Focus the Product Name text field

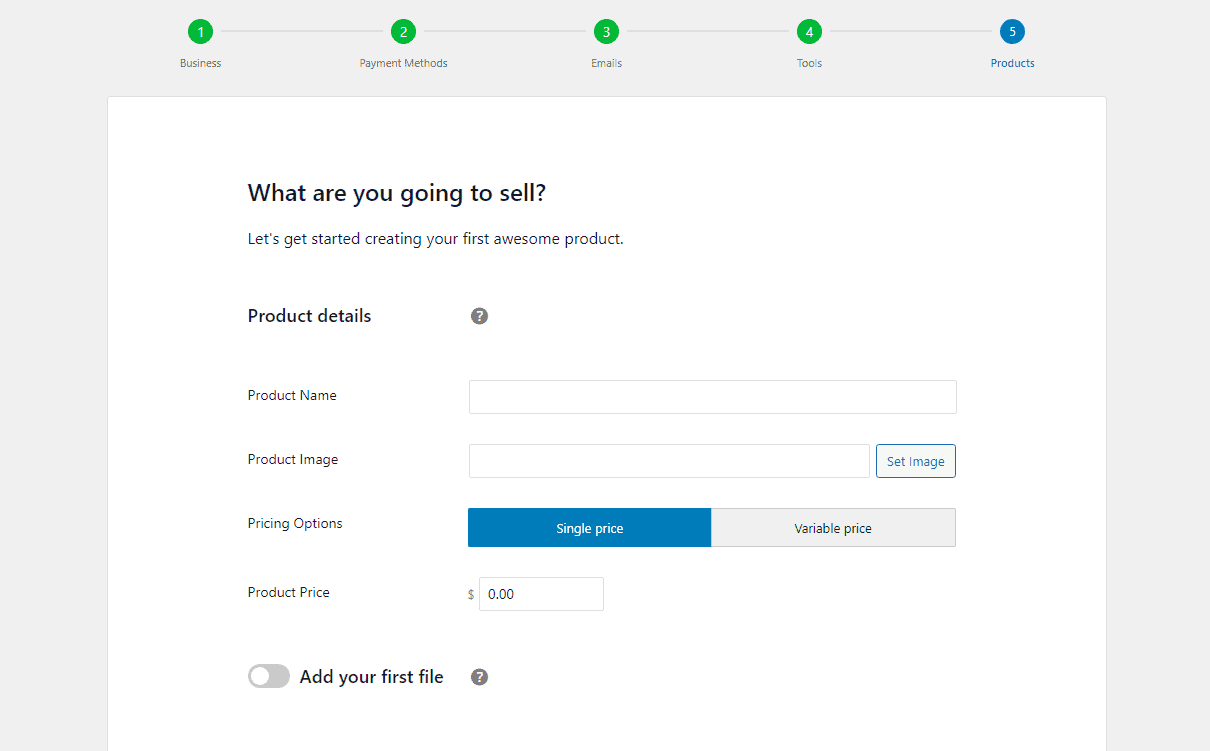(712, 397)
